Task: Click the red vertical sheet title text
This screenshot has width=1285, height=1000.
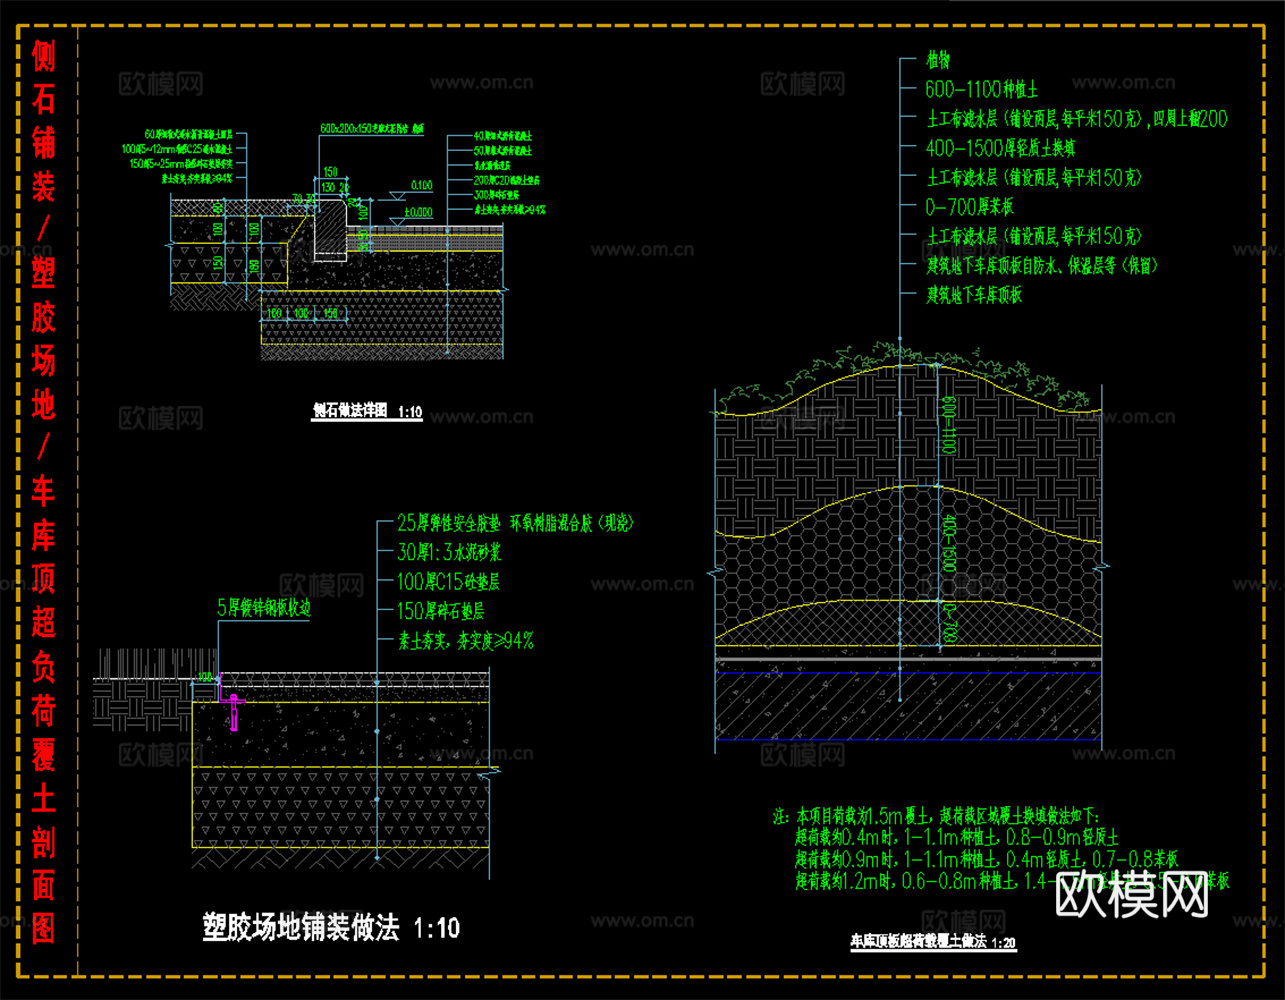Action: [43, 492]
